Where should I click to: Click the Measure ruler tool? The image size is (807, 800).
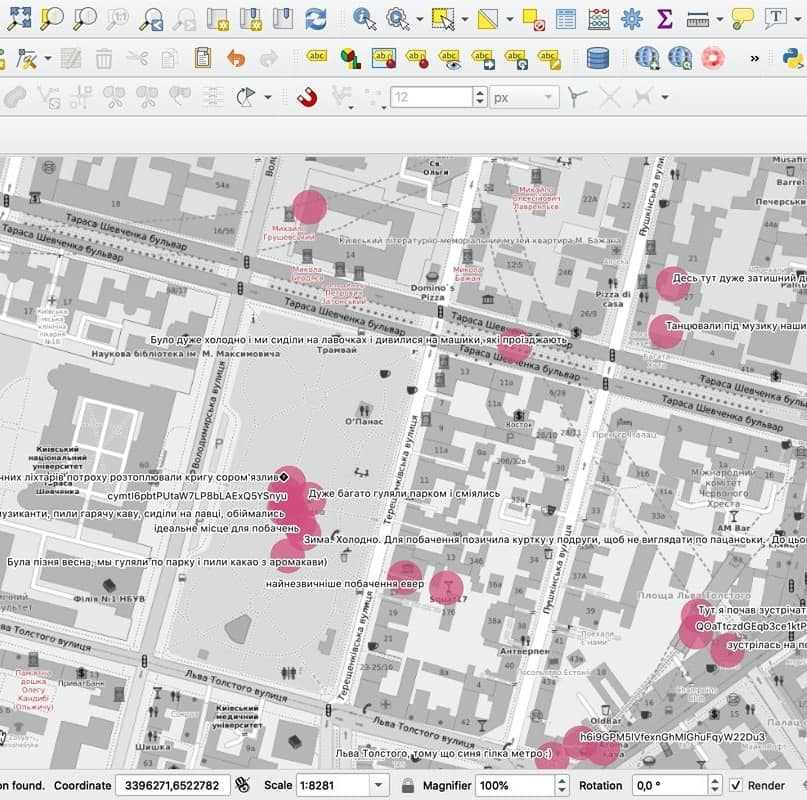697,18
